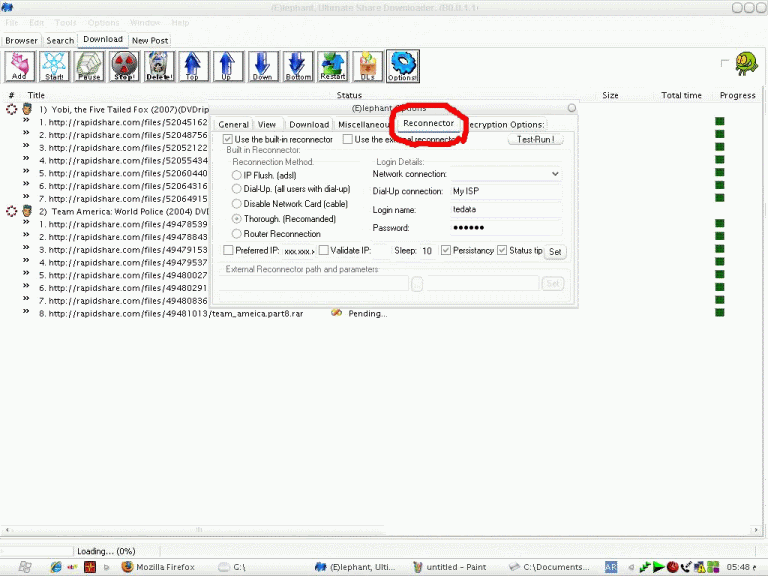
Task: Click the Pause toolbar icon
Action: (x=89, y=67)
